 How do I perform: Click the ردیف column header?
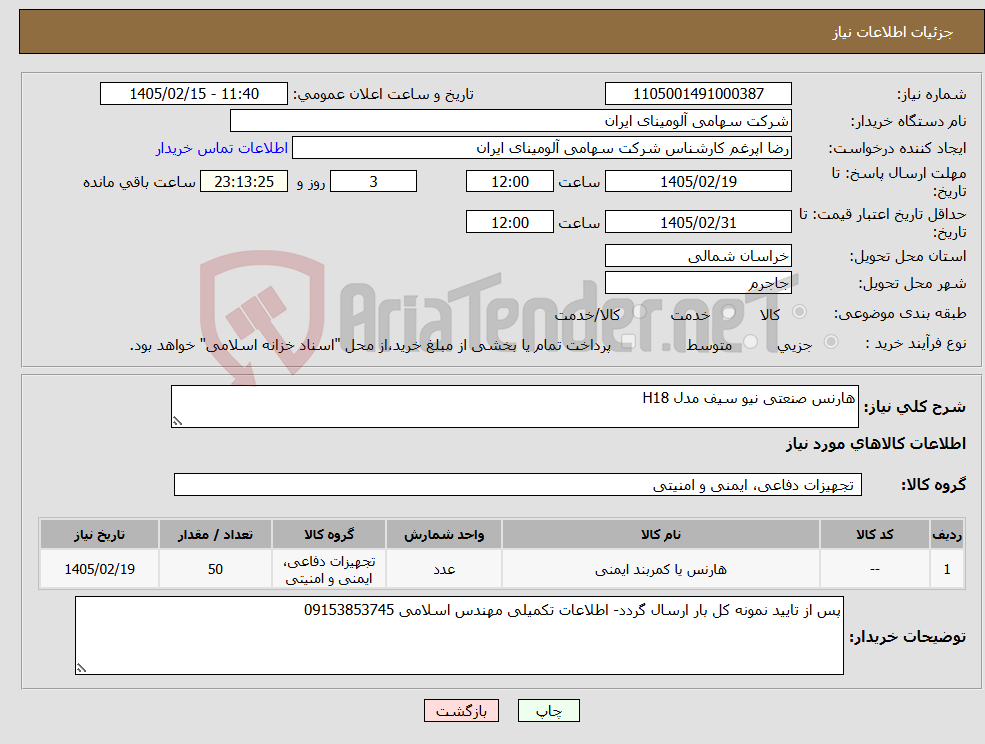(947, 535)
